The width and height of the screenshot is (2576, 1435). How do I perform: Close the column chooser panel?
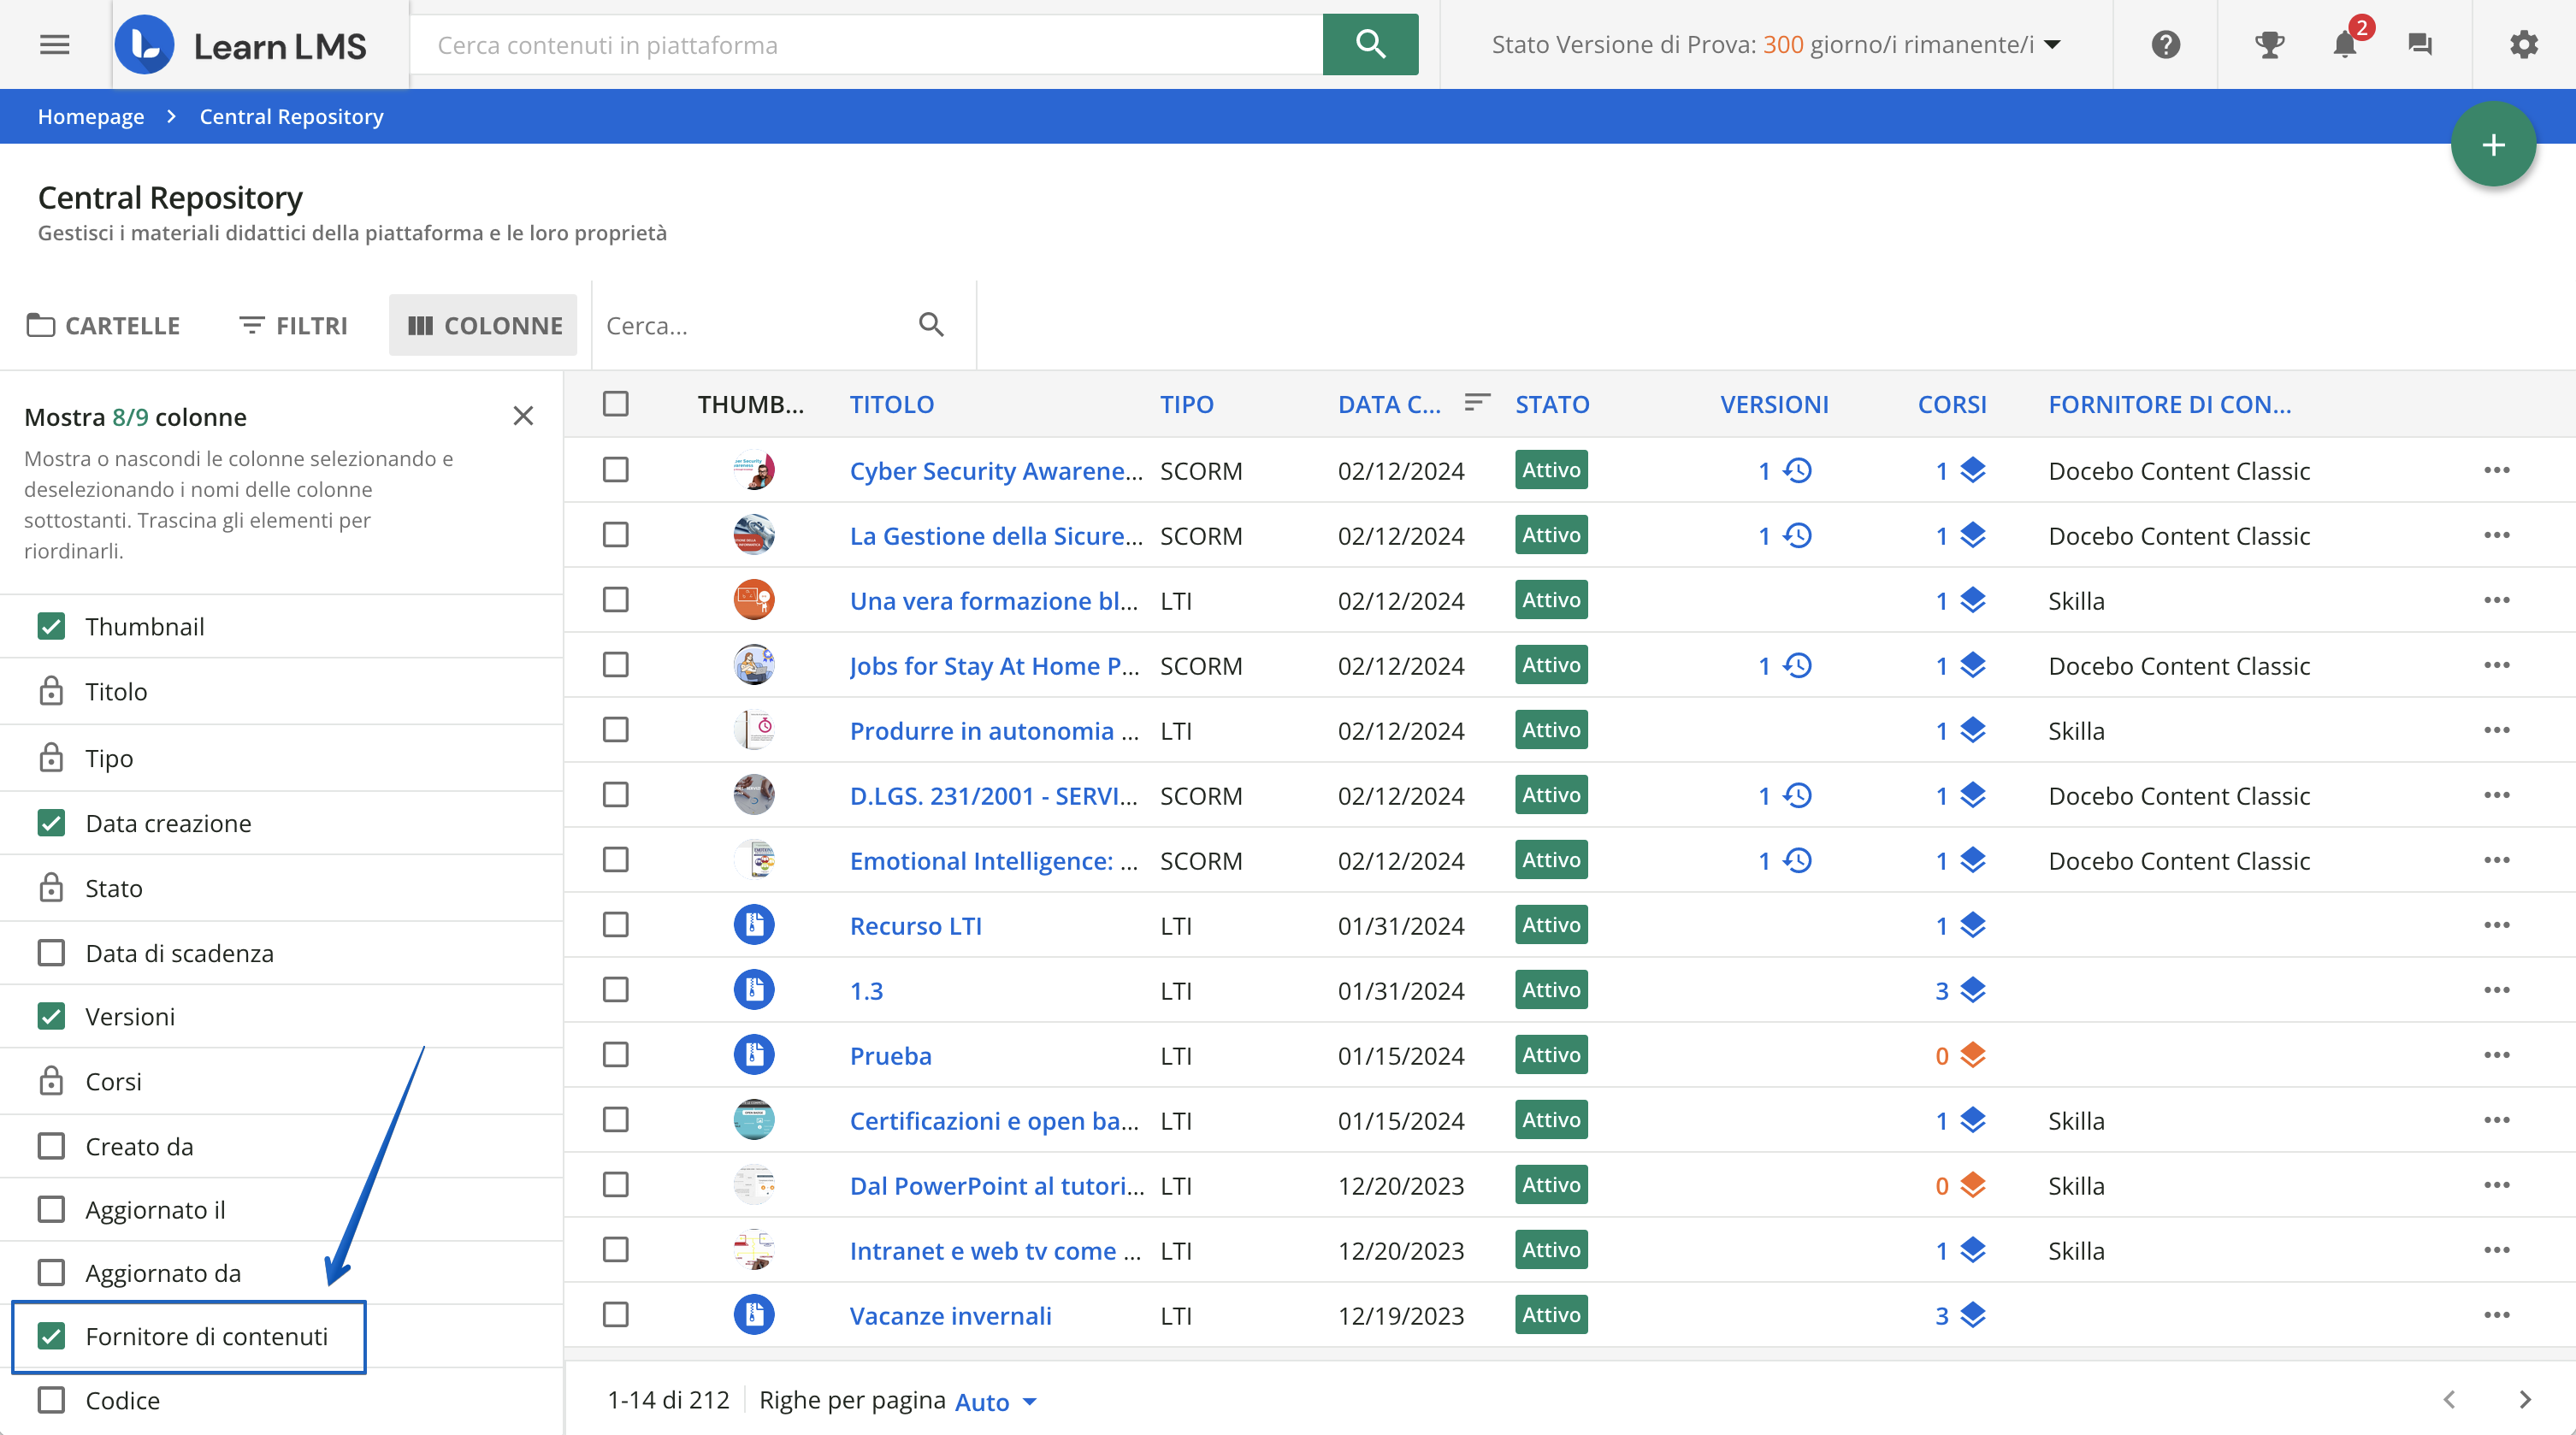coord(523,416)
